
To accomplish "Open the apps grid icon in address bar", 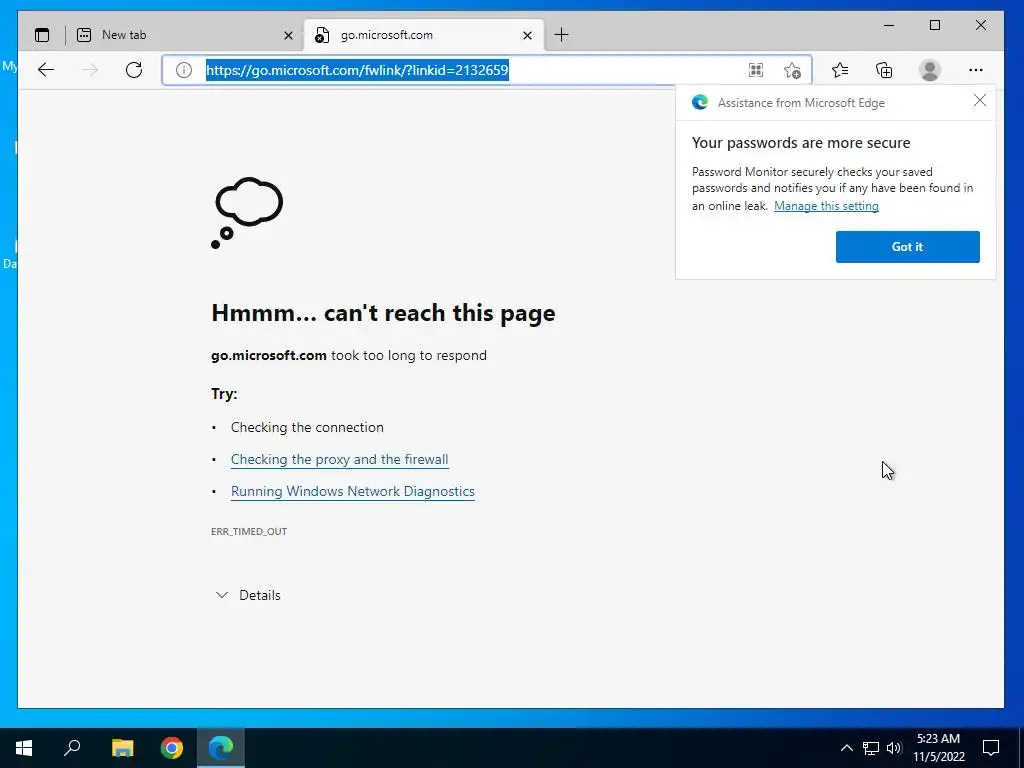I will pos(756,70).
